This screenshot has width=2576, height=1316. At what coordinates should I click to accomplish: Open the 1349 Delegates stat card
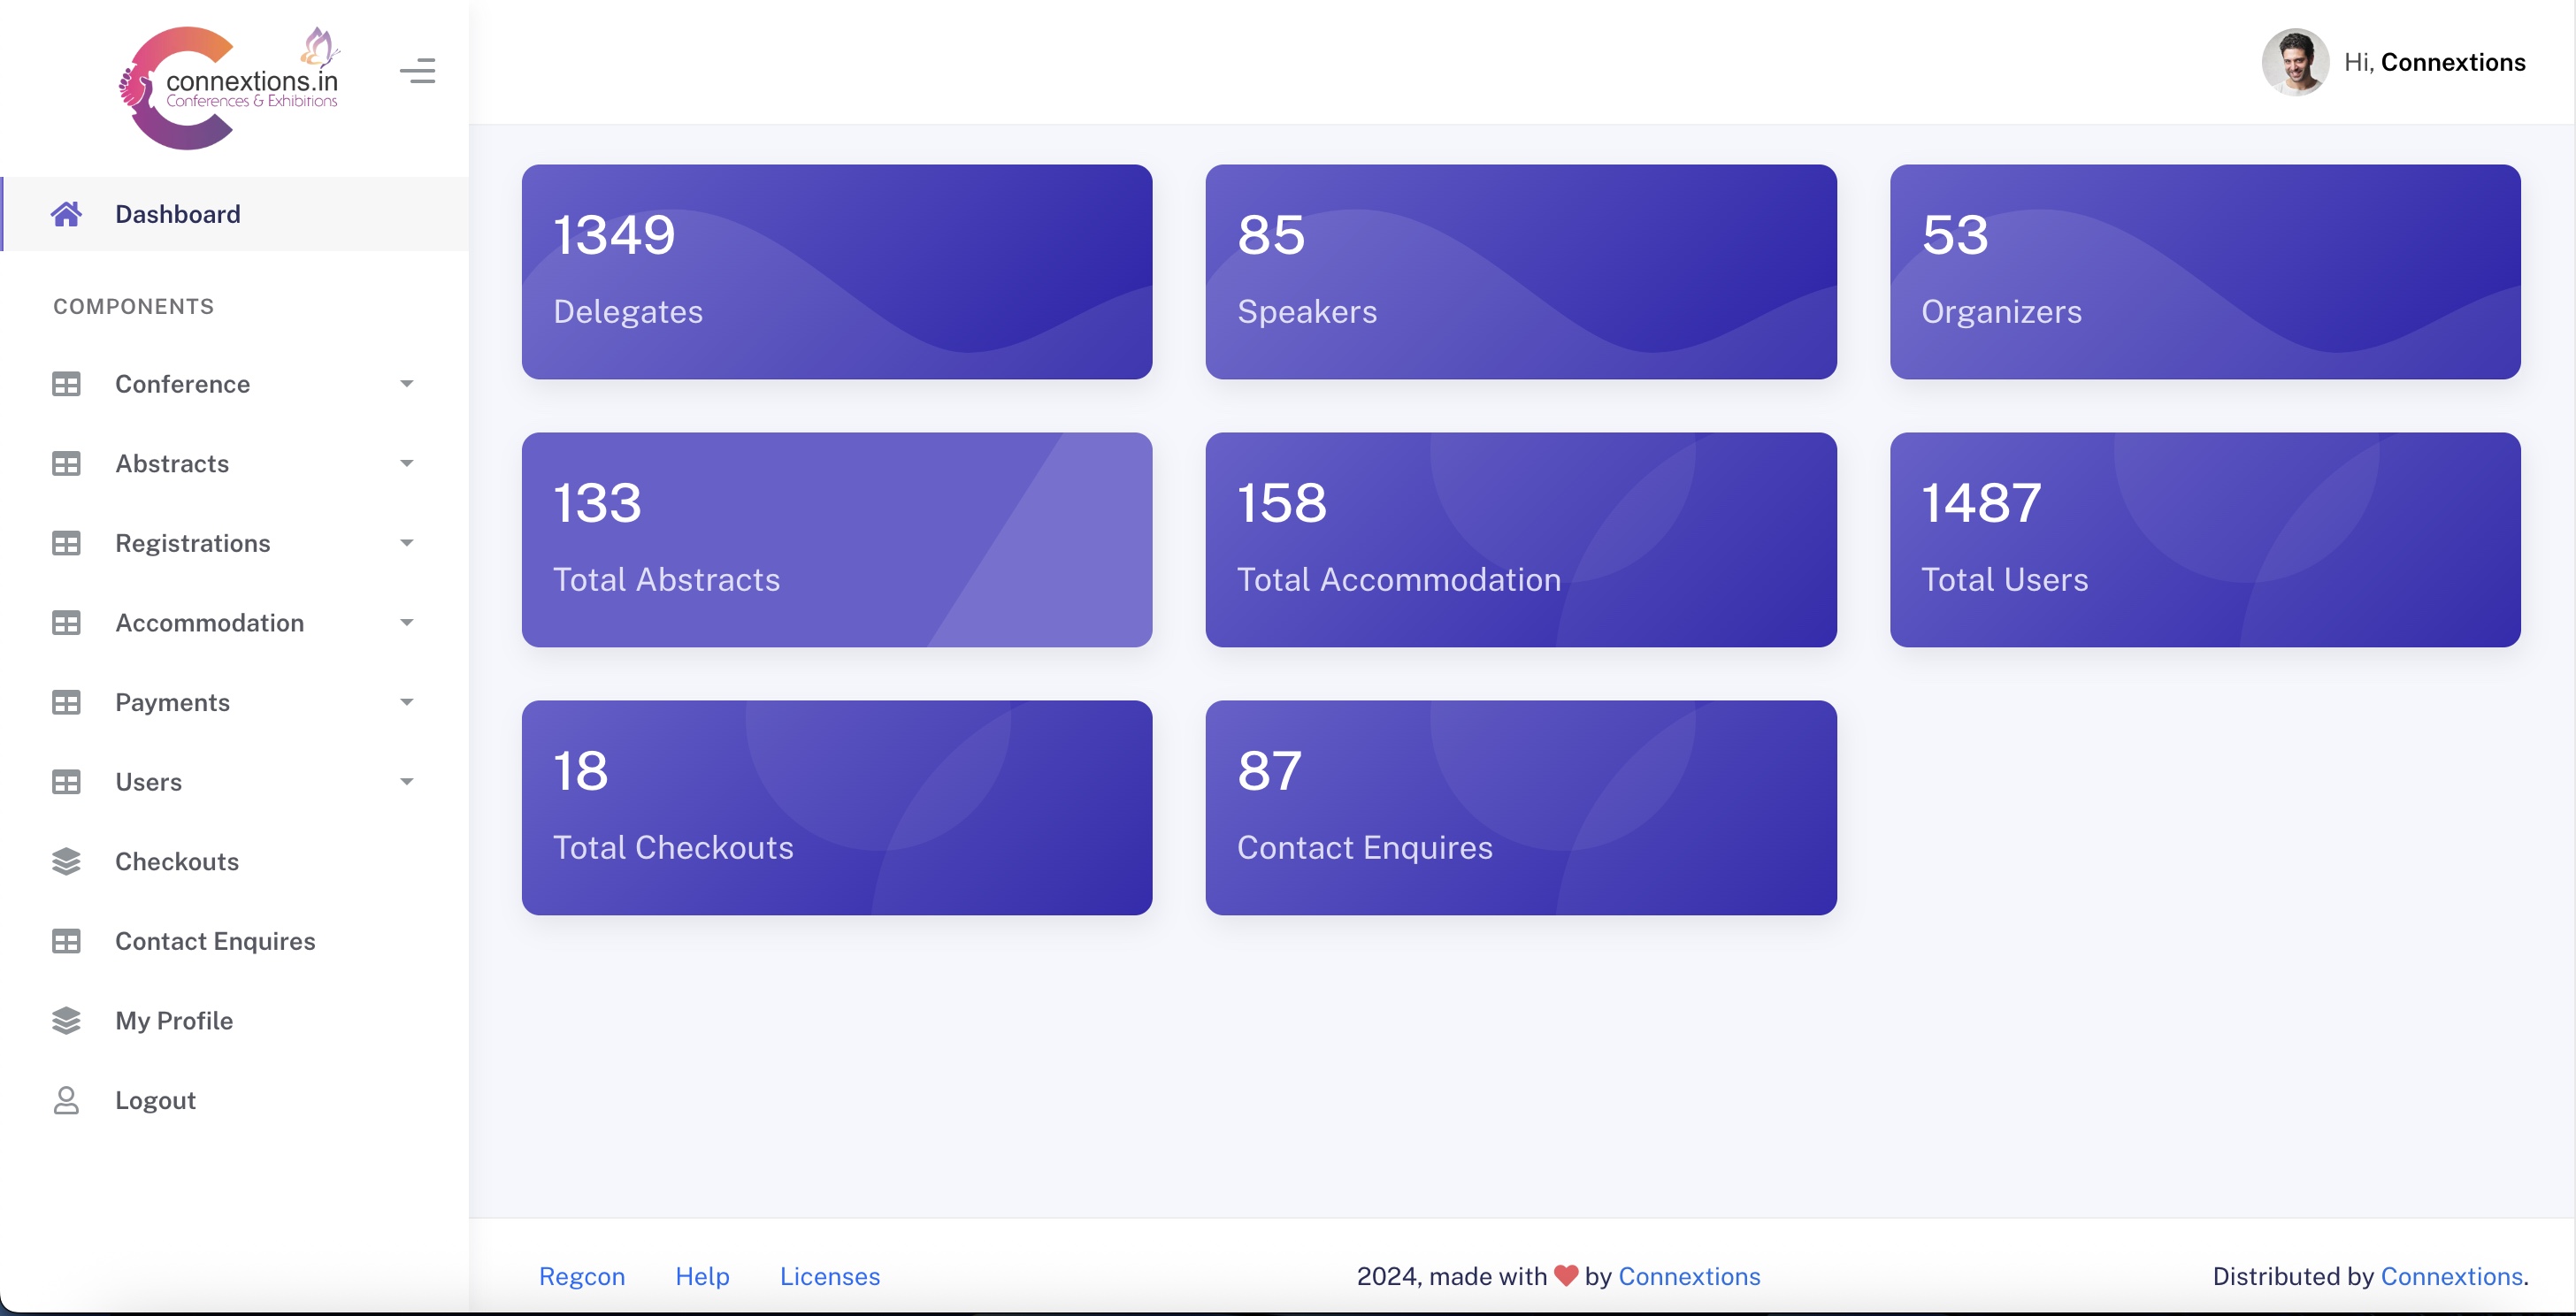tap(836, 271)
